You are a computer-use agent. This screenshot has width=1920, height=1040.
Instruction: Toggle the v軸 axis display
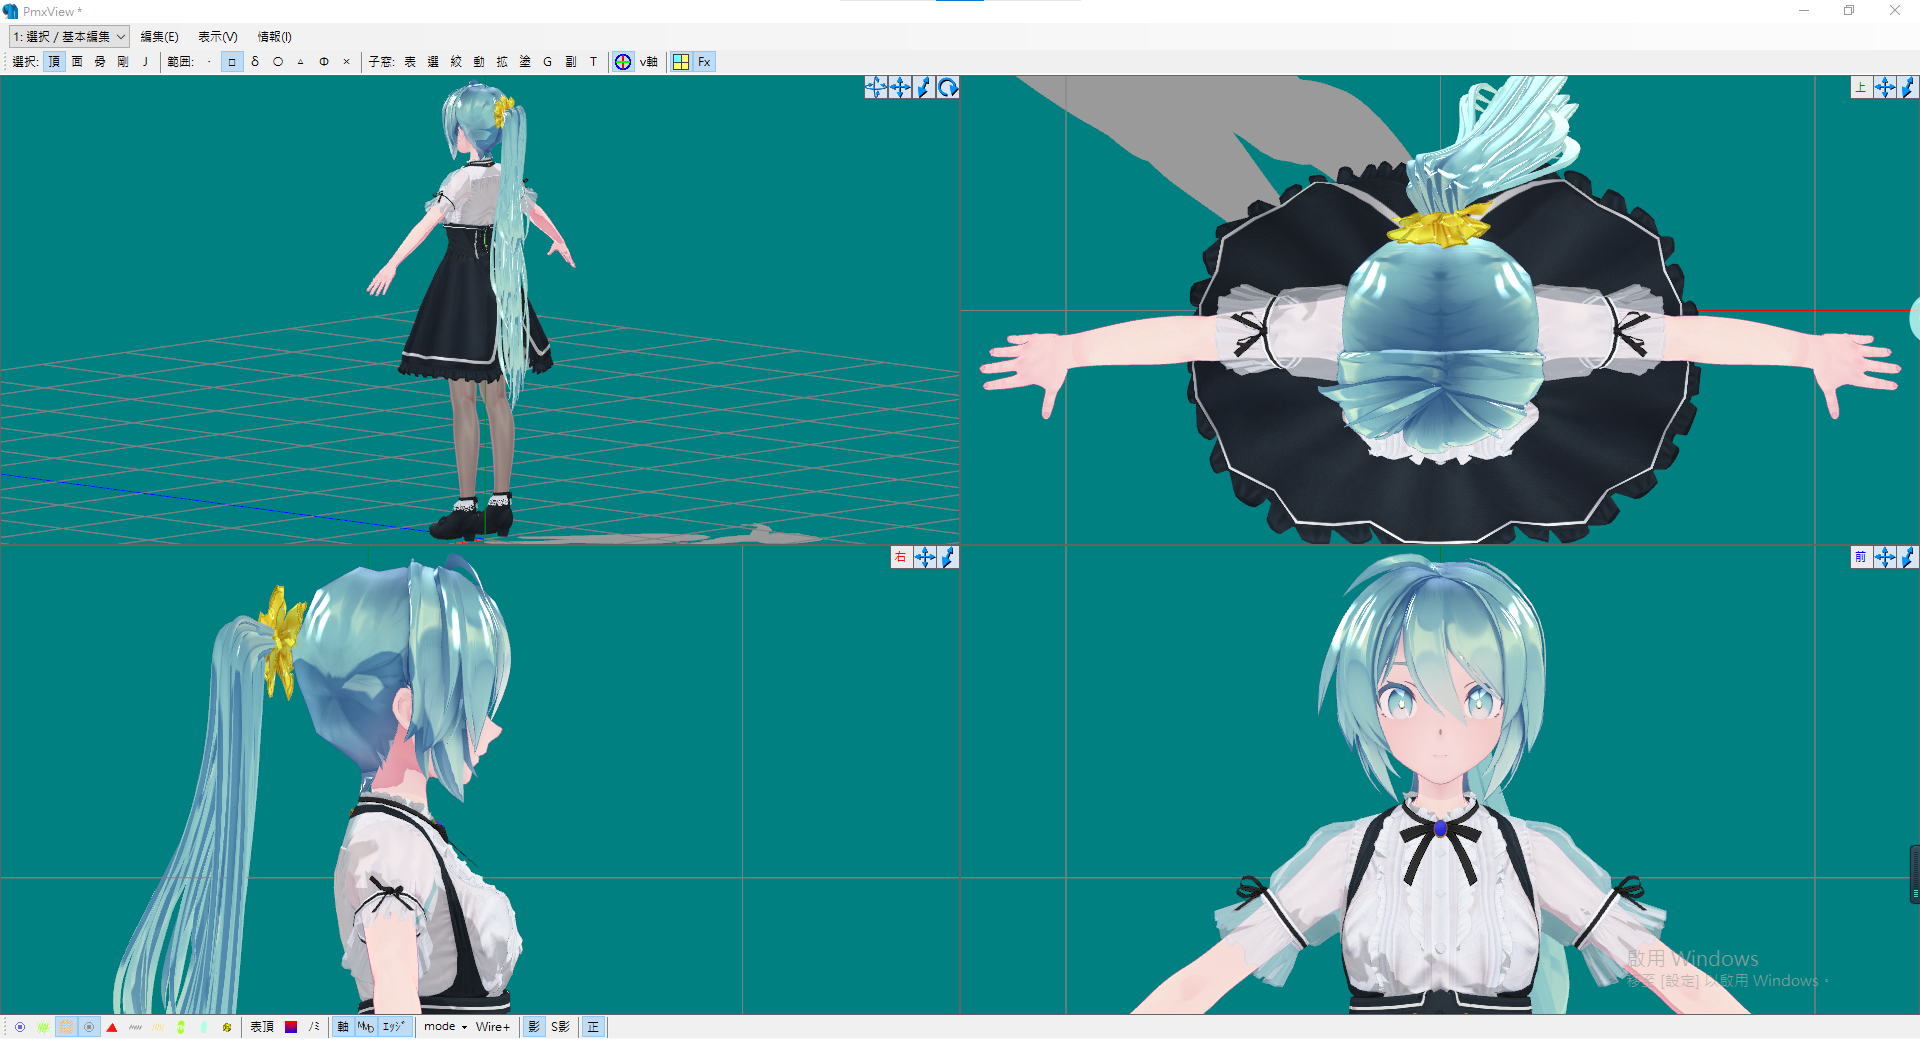click(649, 61)
